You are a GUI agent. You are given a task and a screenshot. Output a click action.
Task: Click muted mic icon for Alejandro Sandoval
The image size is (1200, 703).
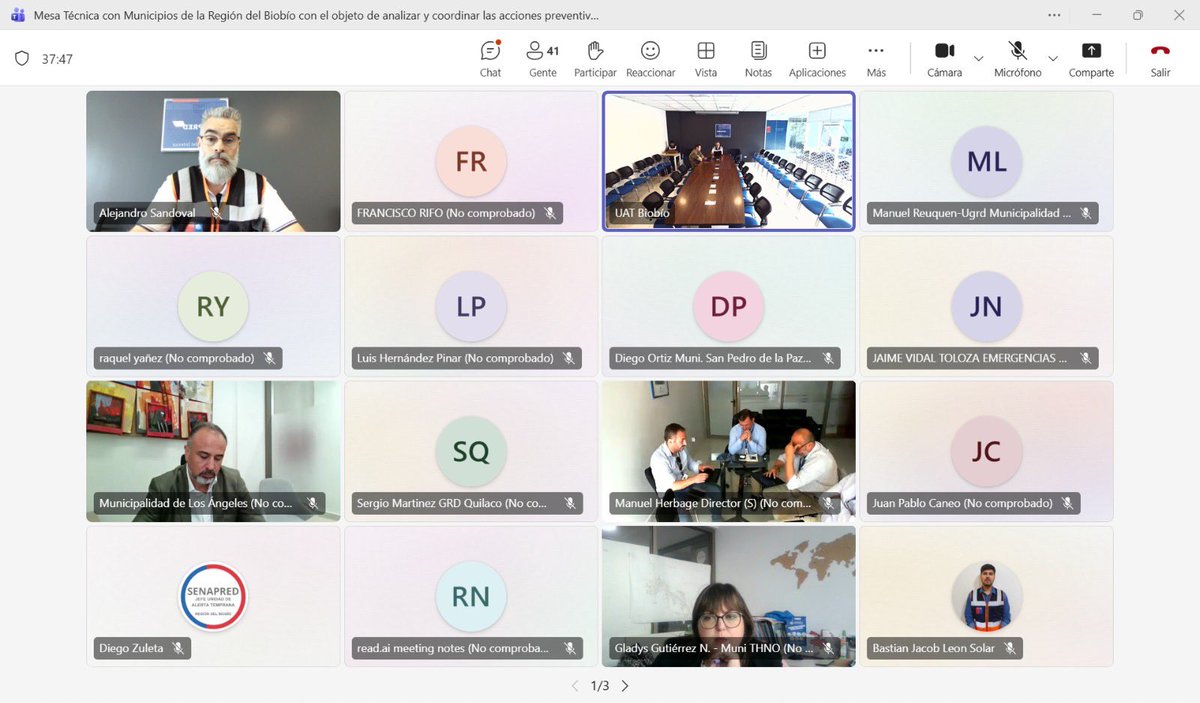pyautogui.click(x=215, y=213)
